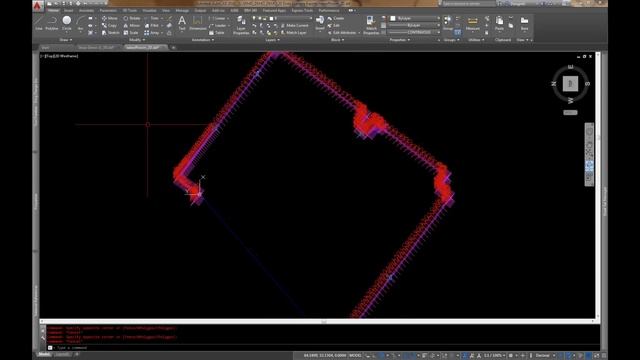Expand the Annotation panel
Image resolution: width=640 pixels, height=360 pixels.
pyautogui.click(x=203, y=40)
